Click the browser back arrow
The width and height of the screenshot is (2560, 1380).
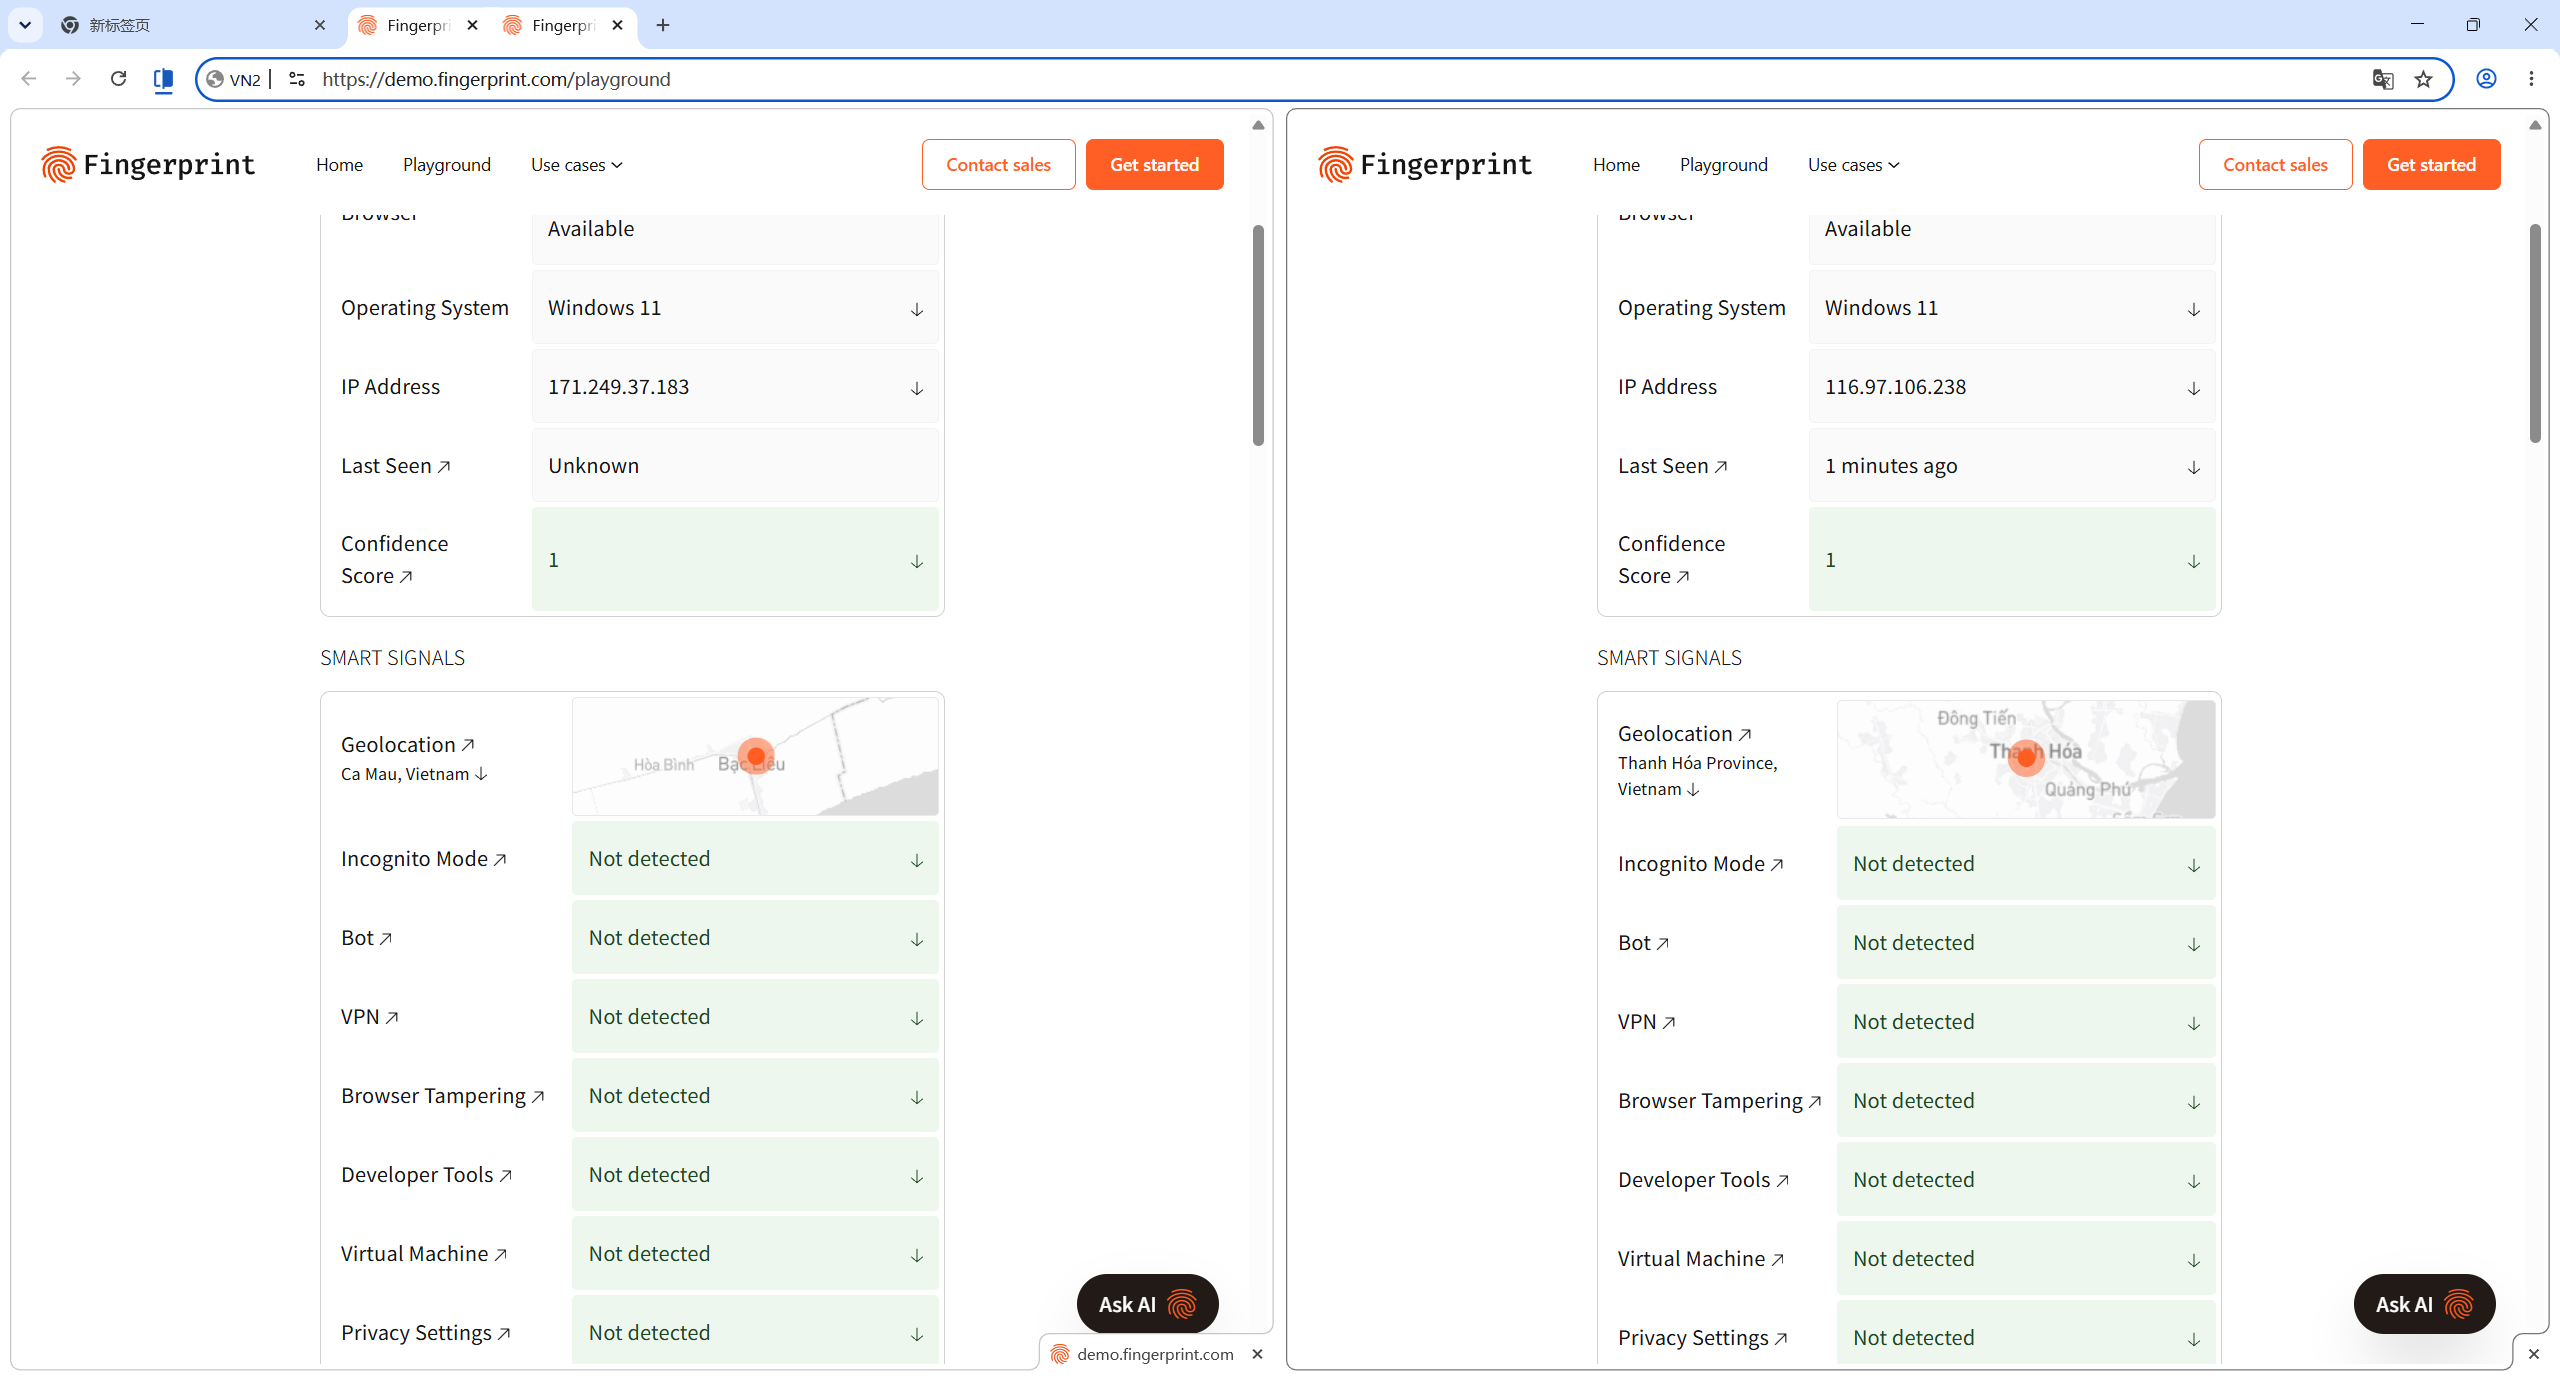click(x=28, y=79)
